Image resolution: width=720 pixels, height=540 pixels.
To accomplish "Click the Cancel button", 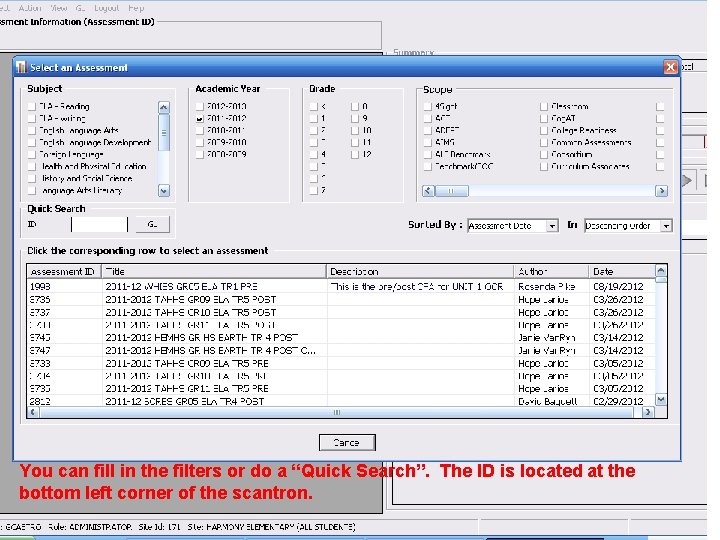I will pos(347,443).
